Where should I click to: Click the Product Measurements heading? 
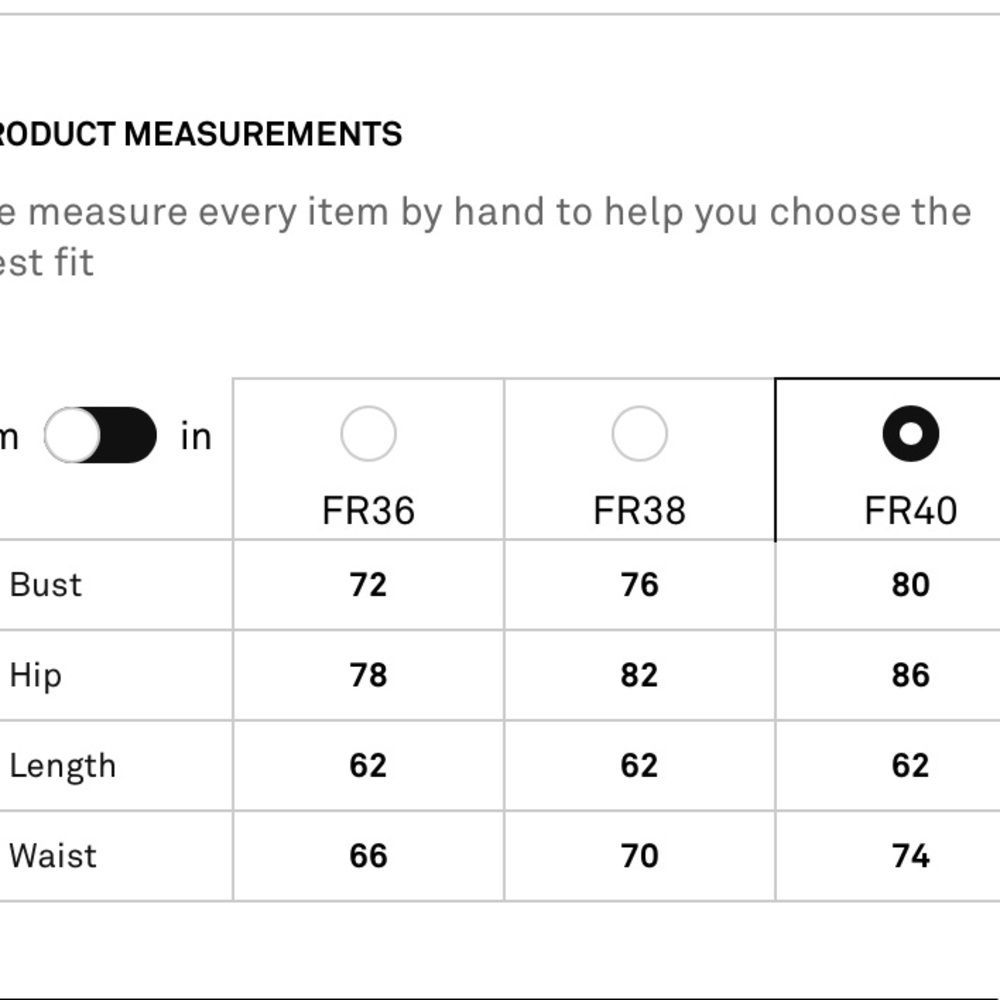(200, 134)
